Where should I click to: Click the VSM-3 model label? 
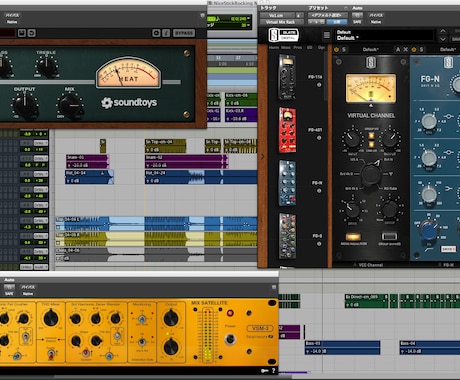pyautogui.click(x=260, y=328)
